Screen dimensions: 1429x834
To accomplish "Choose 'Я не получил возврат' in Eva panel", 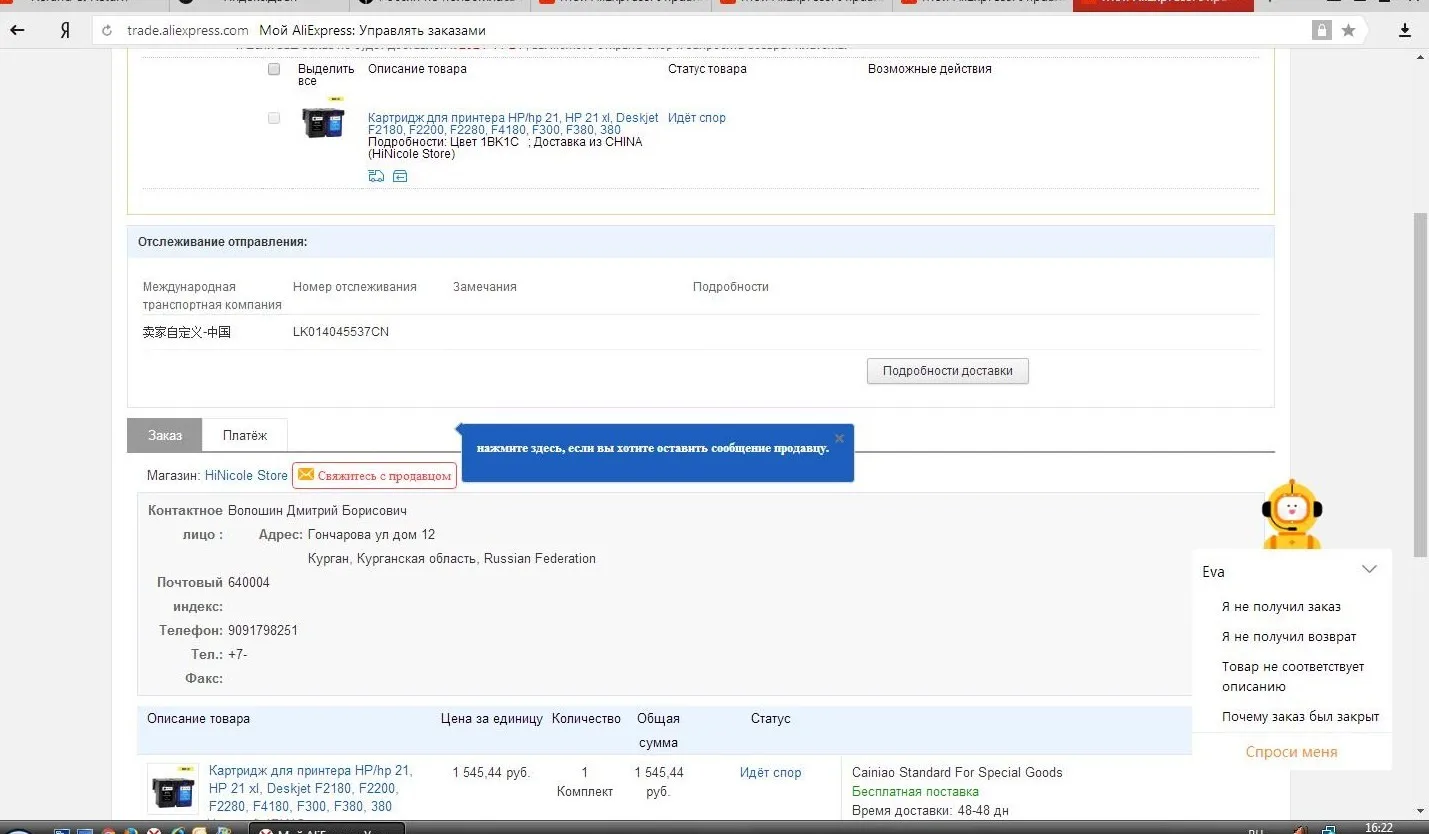I will click(1289, 637).
